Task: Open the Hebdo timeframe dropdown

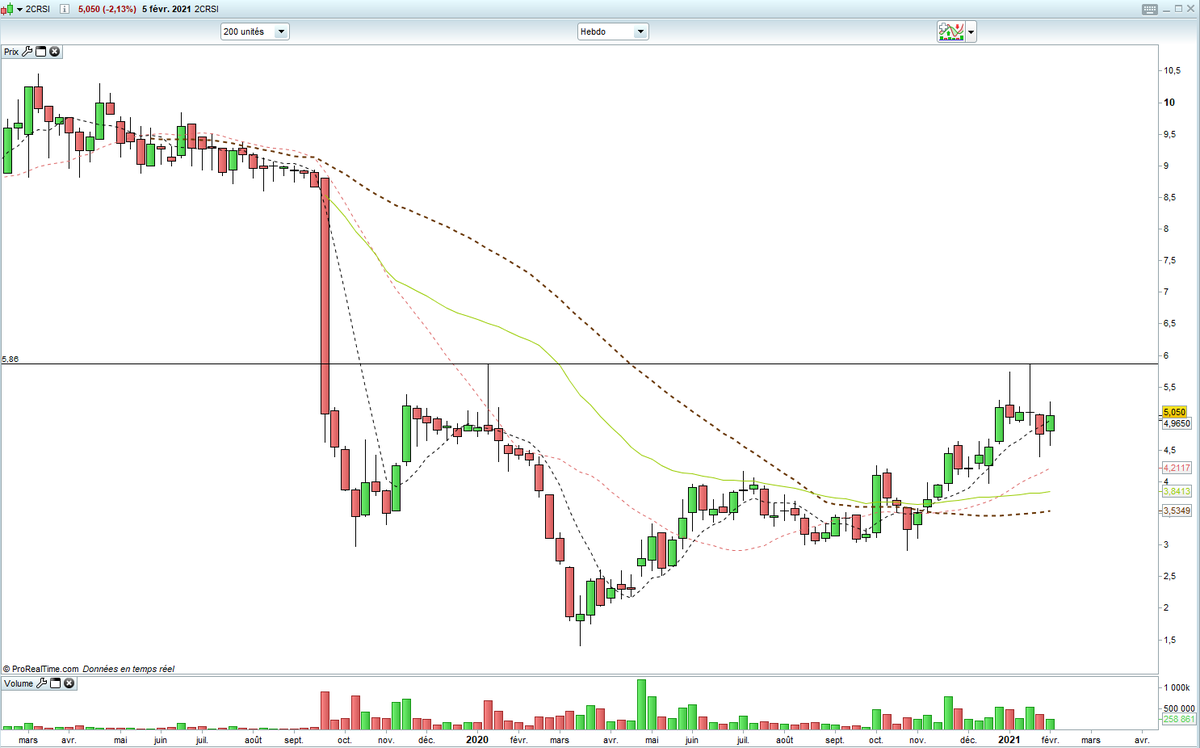Action: [612, 32]
